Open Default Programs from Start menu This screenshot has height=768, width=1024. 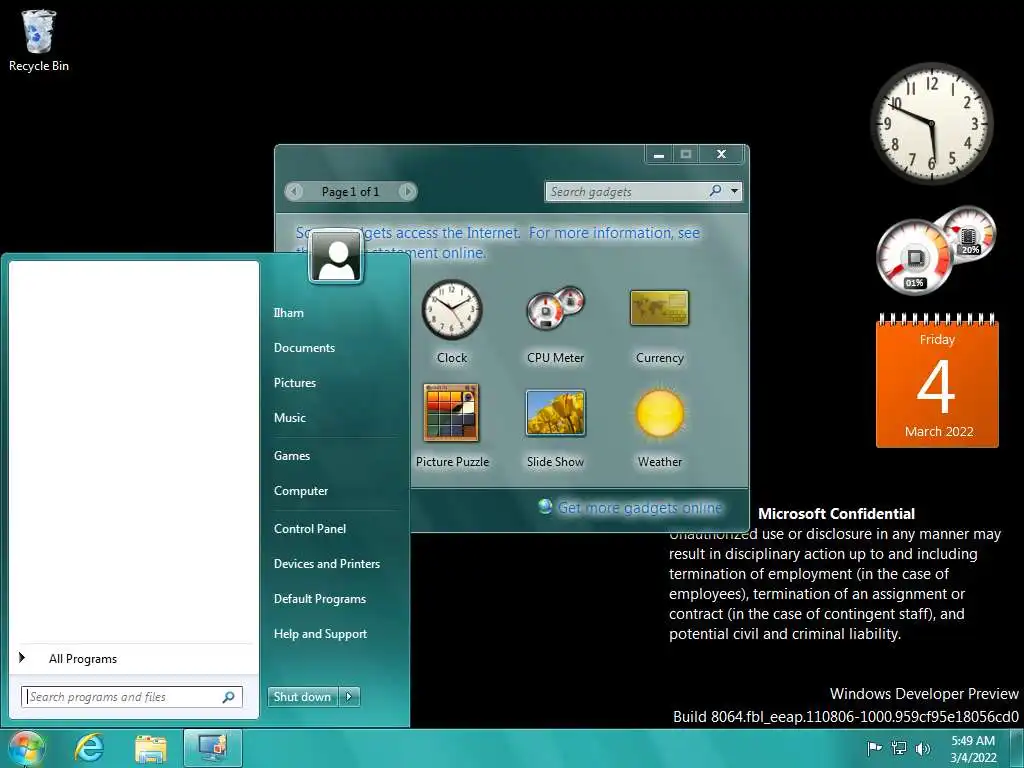pyautogui.click(x=320, y=599)
